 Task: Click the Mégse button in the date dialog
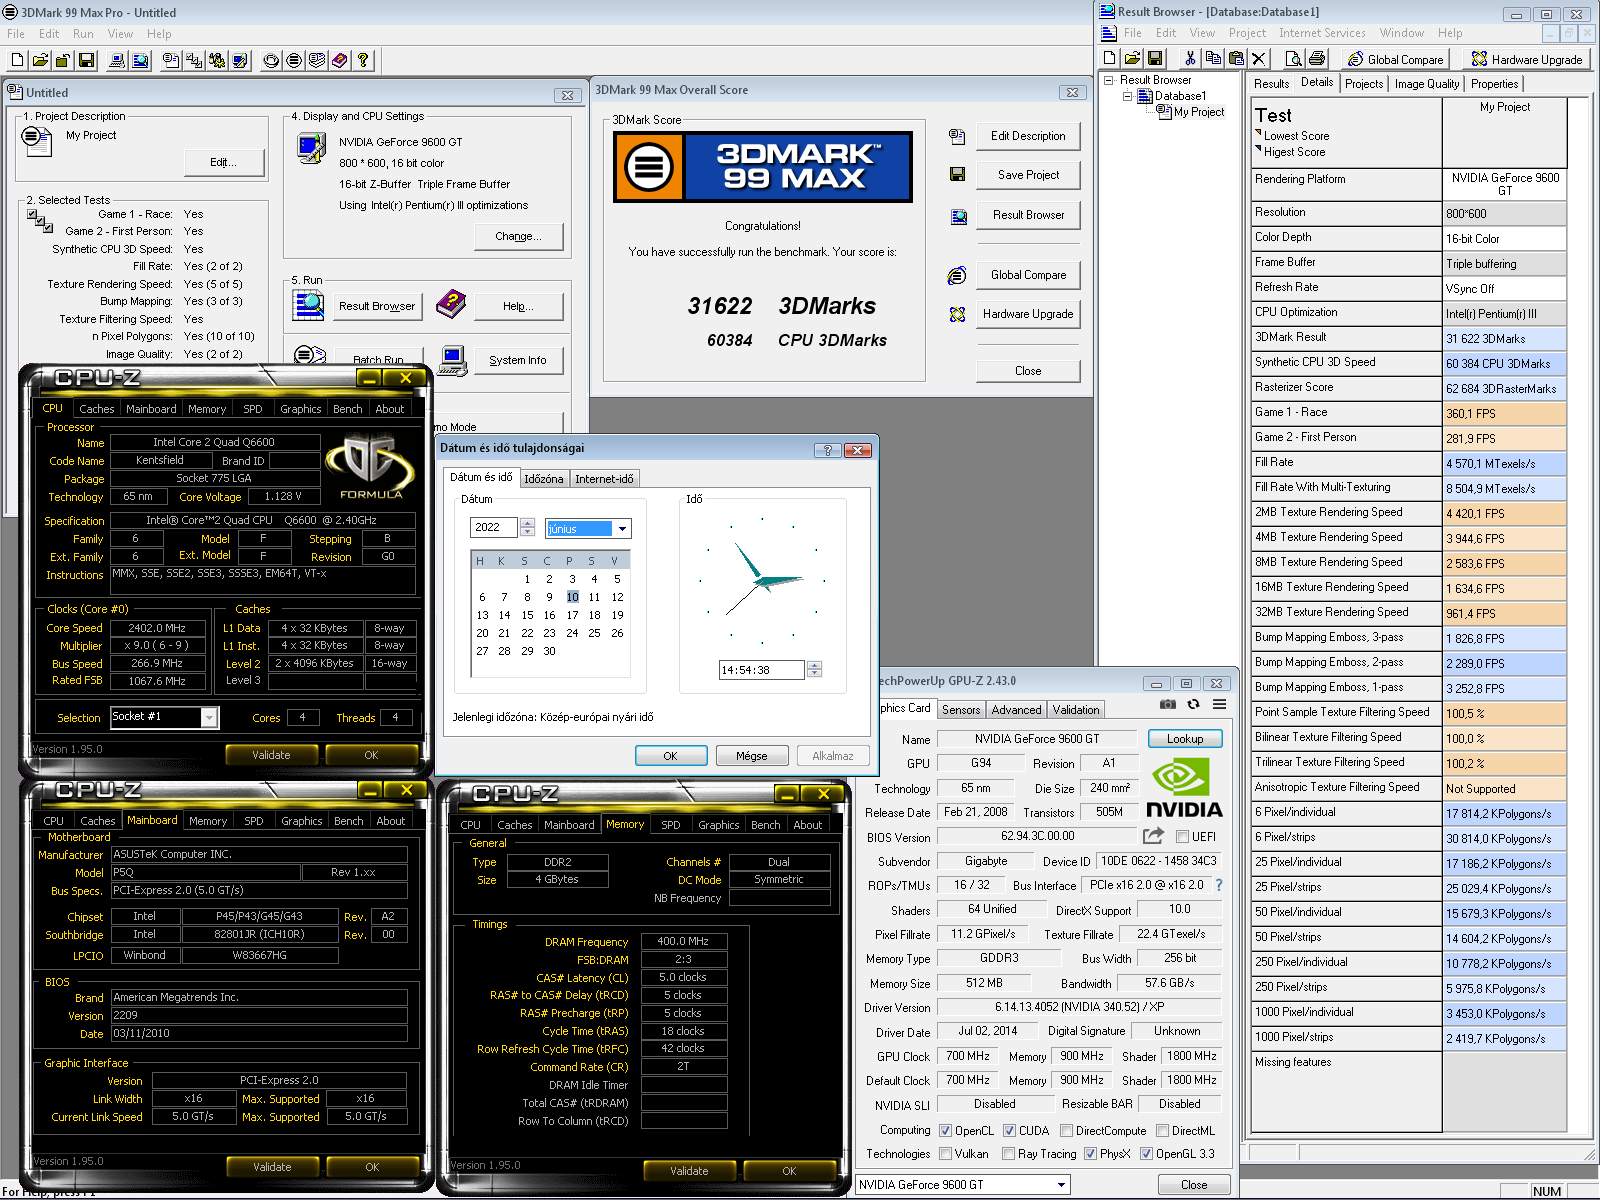[x=752, y=756]
